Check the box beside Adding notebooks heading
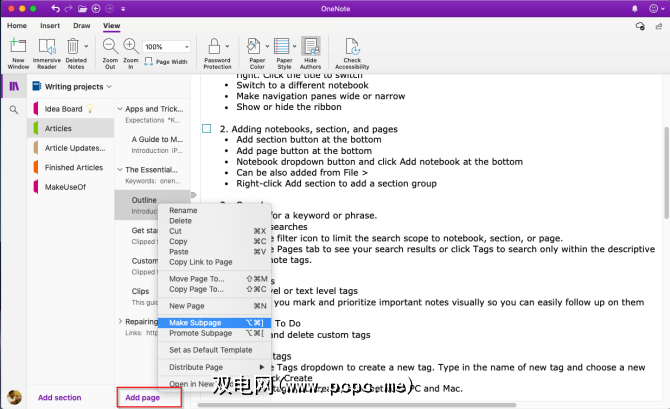 207,129
